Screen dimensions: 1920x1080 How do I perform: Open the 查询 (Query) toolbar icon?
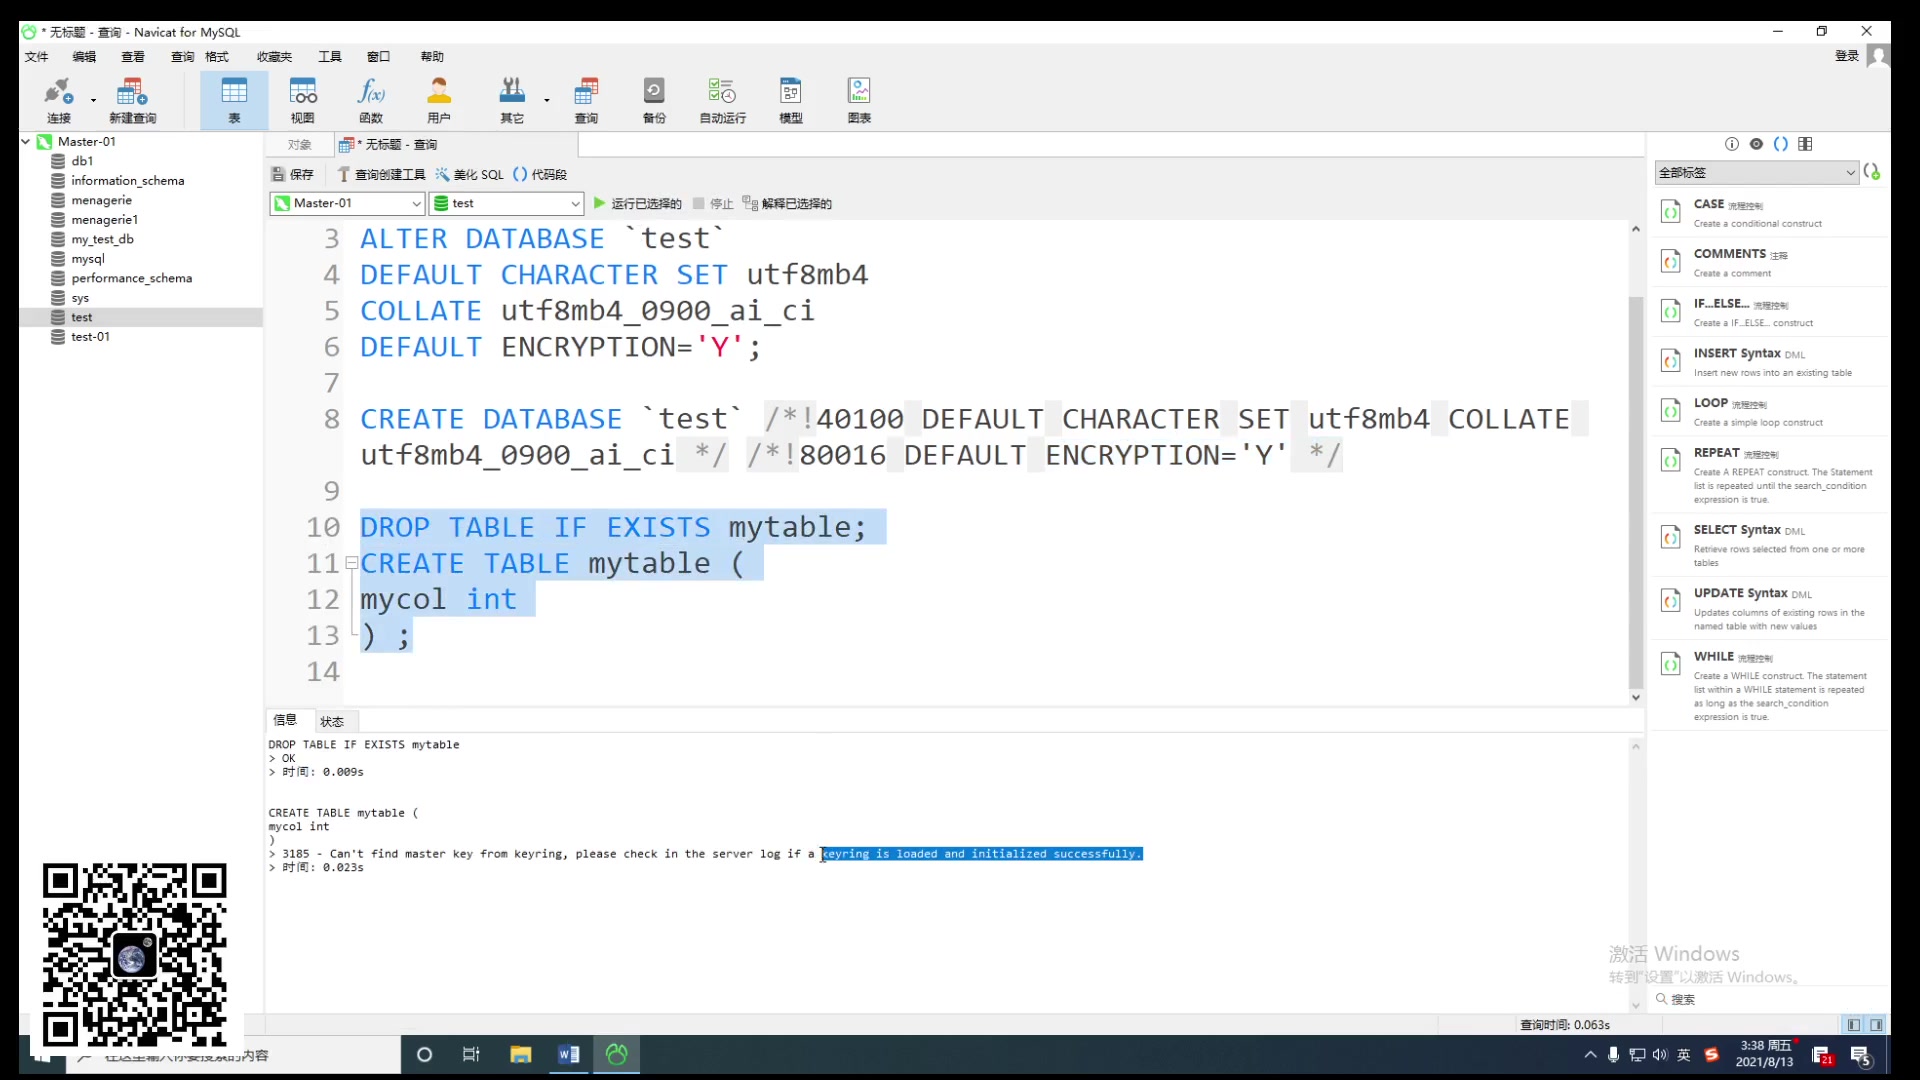[x=586, y=101]
